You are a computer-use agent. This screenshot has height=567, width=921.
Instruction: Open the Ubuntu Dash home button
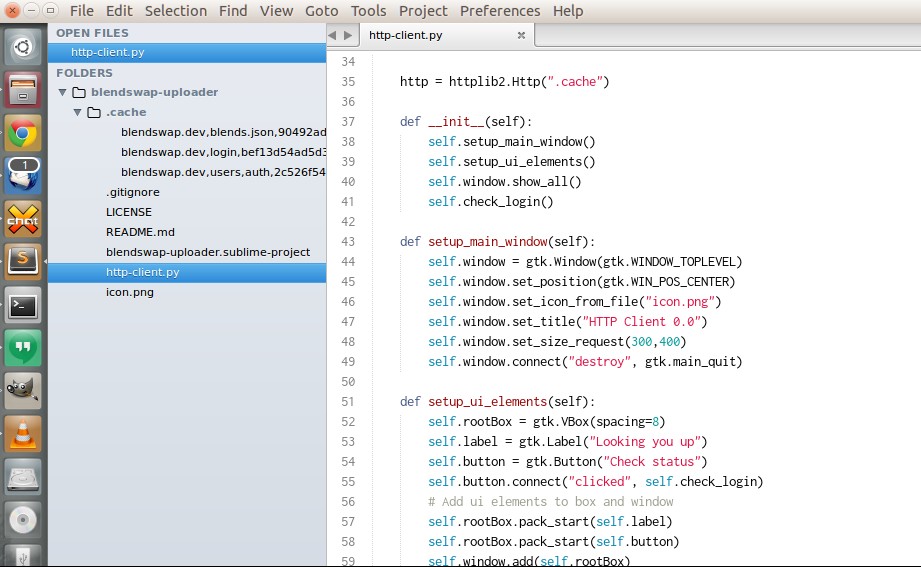click(x=23, y=46)
